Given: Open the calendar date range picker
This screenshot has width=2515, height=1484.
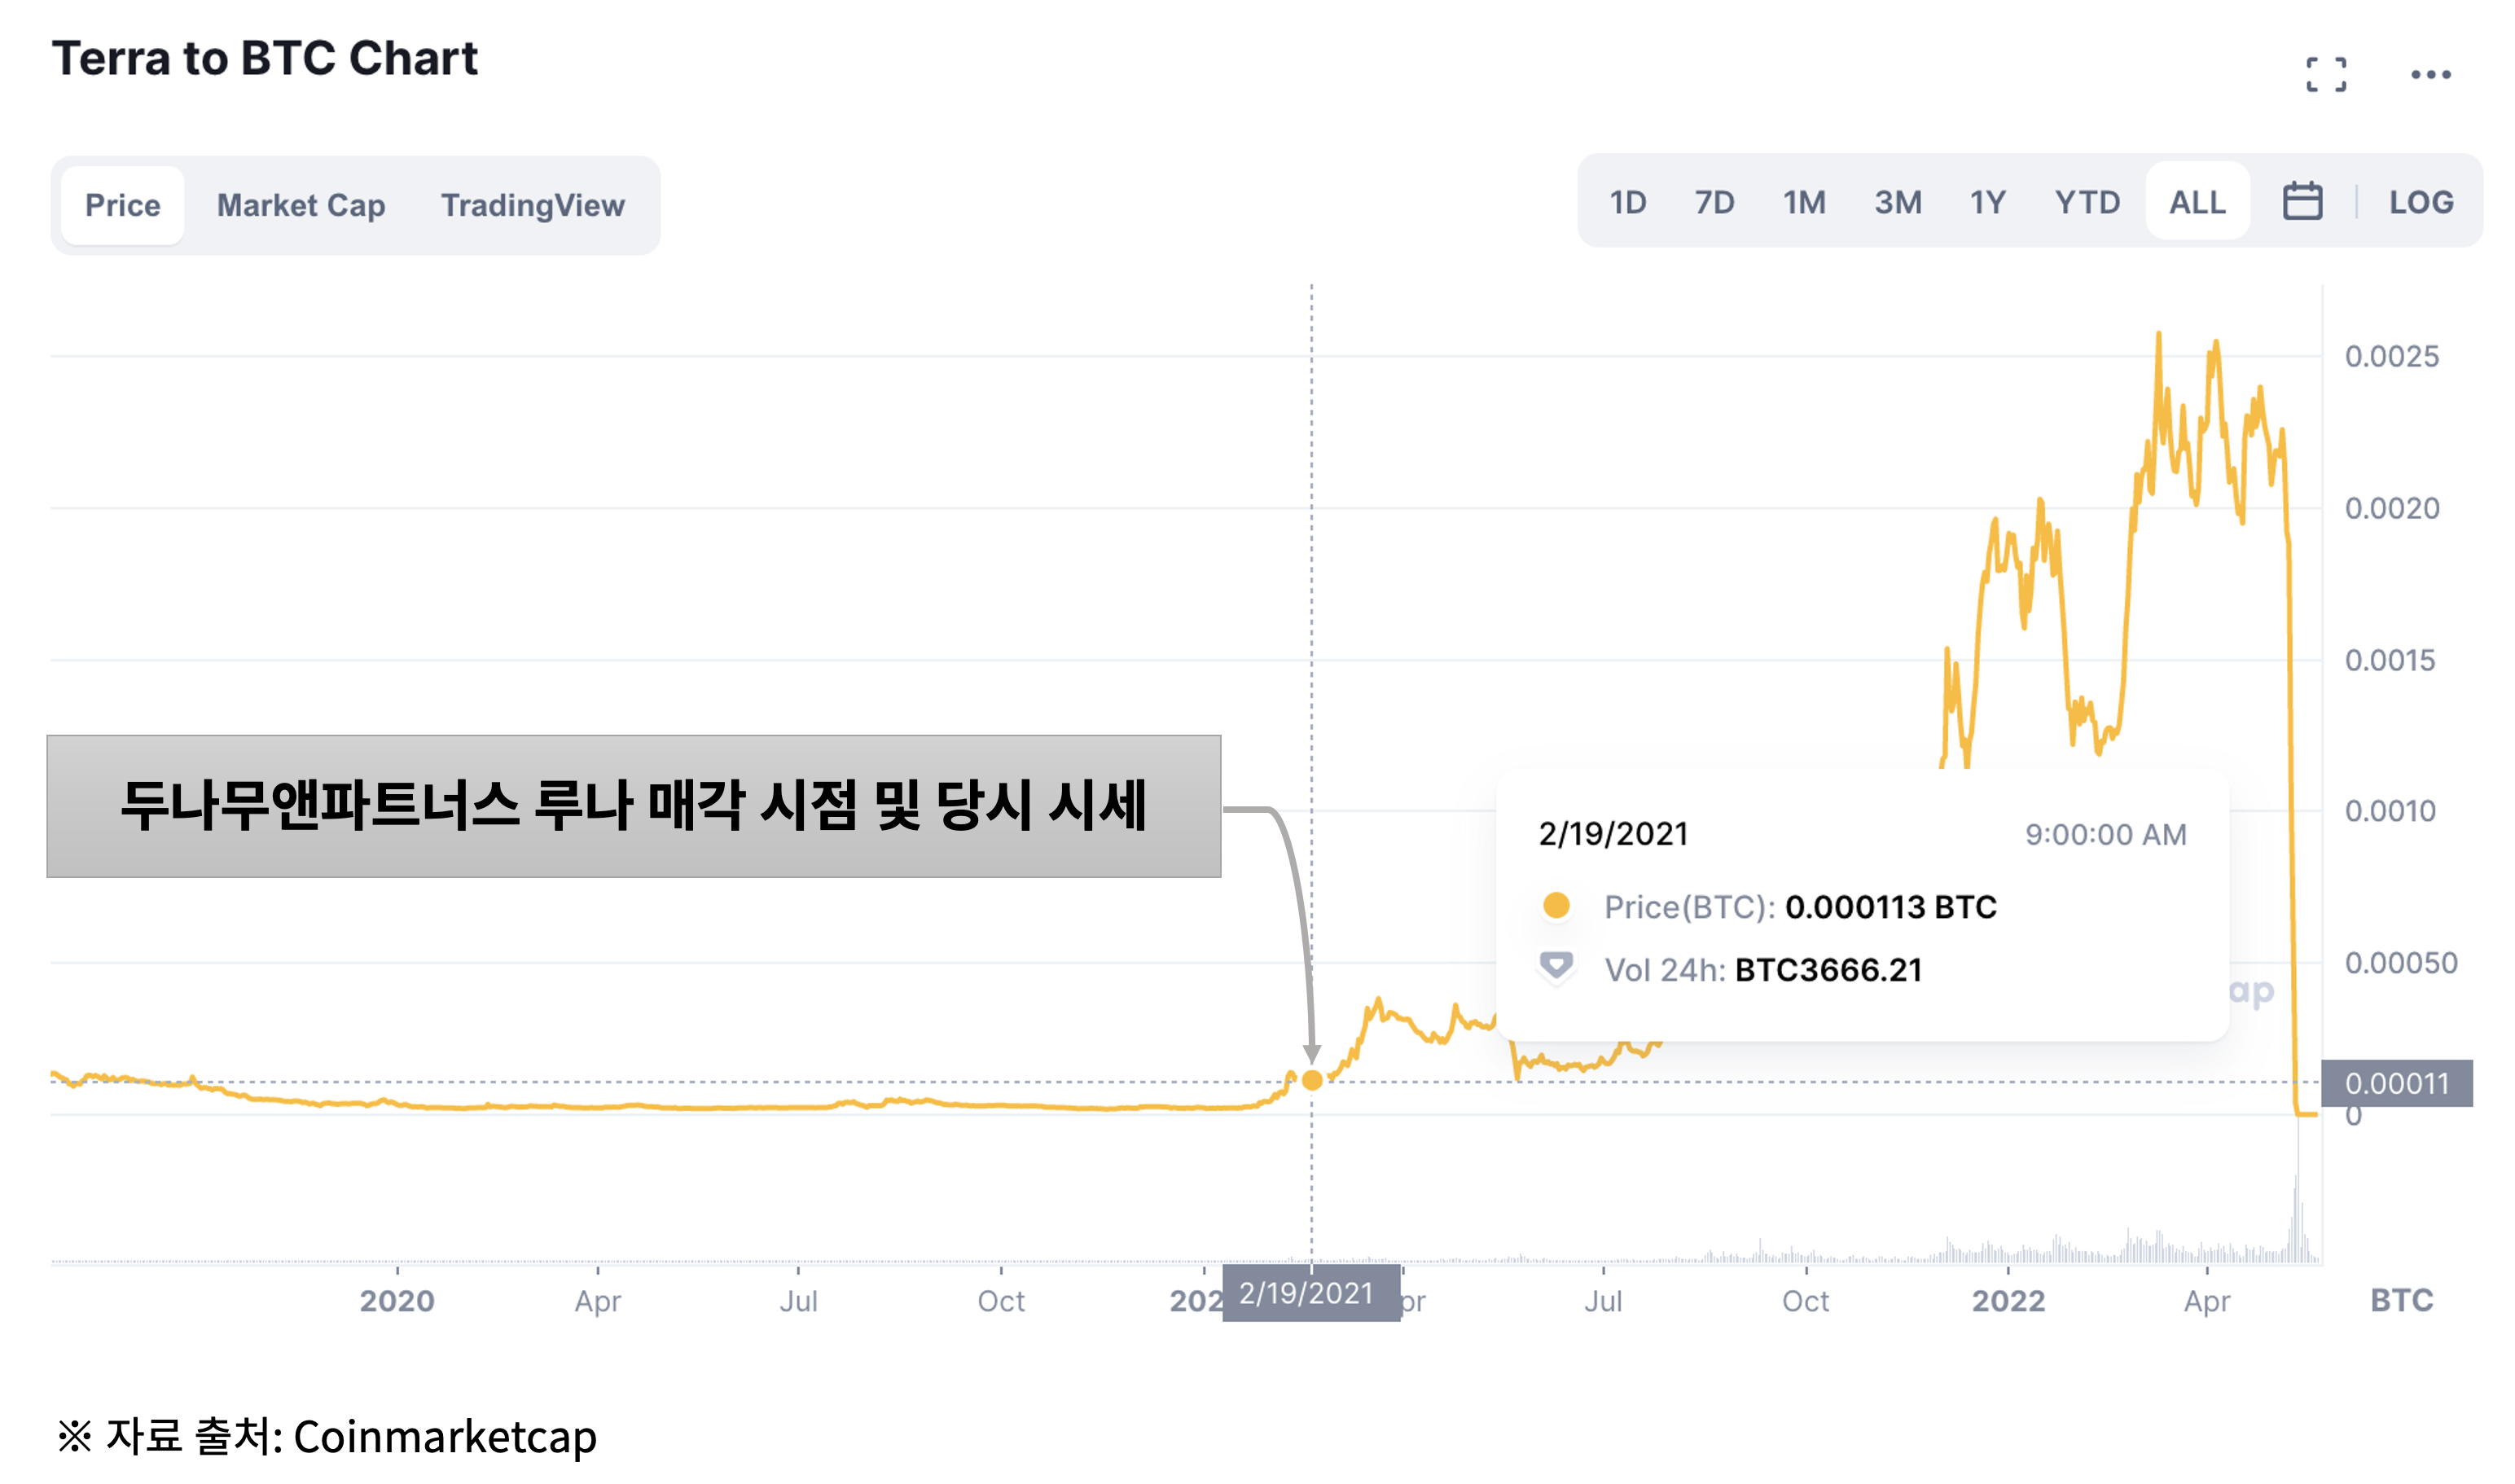Looking at the screenshot, I should [2303, 202].
